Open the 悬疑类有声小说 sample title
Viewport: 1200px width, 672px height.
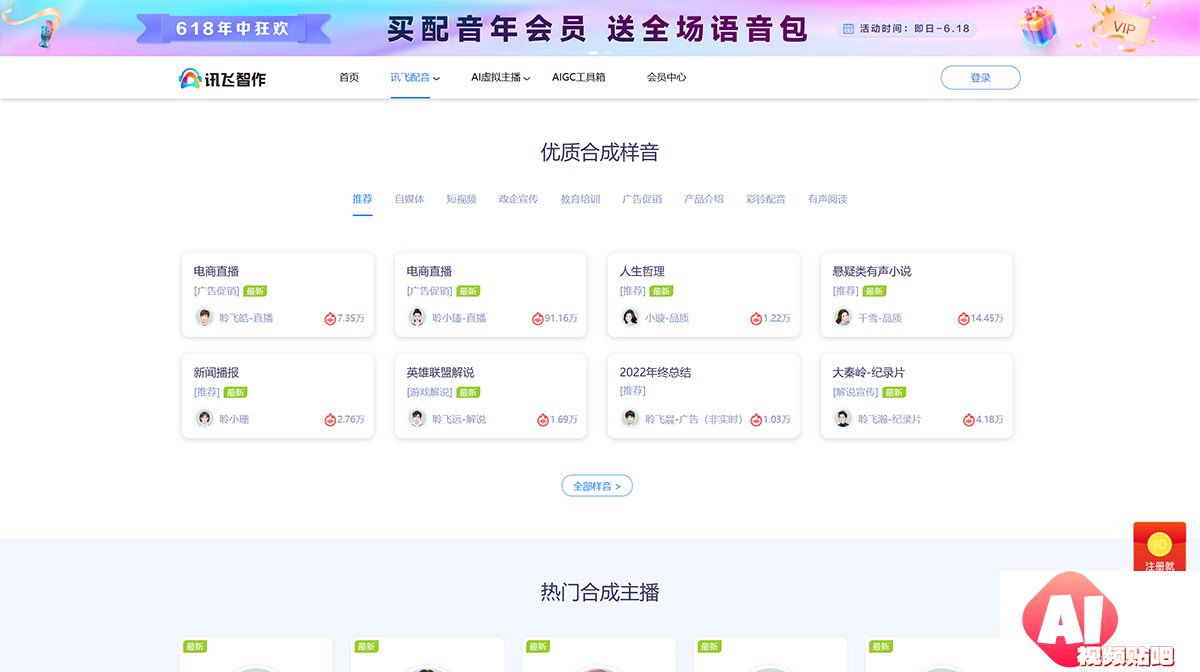[x=872, y=271]
